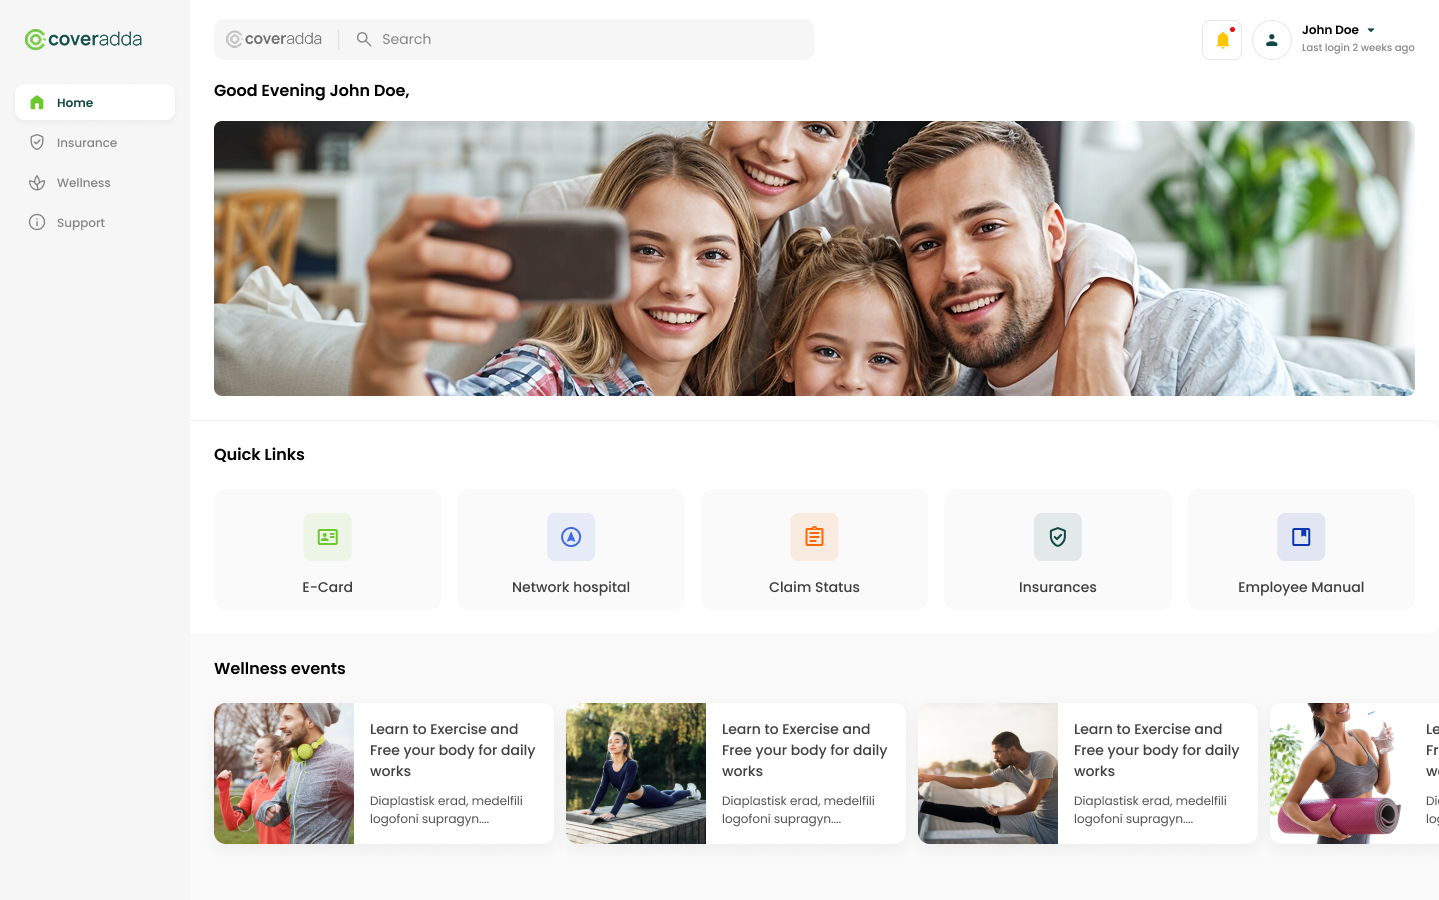Open the Home menu item
Image resolution: width=1439 pixels, height=900 pixels.
95,102
